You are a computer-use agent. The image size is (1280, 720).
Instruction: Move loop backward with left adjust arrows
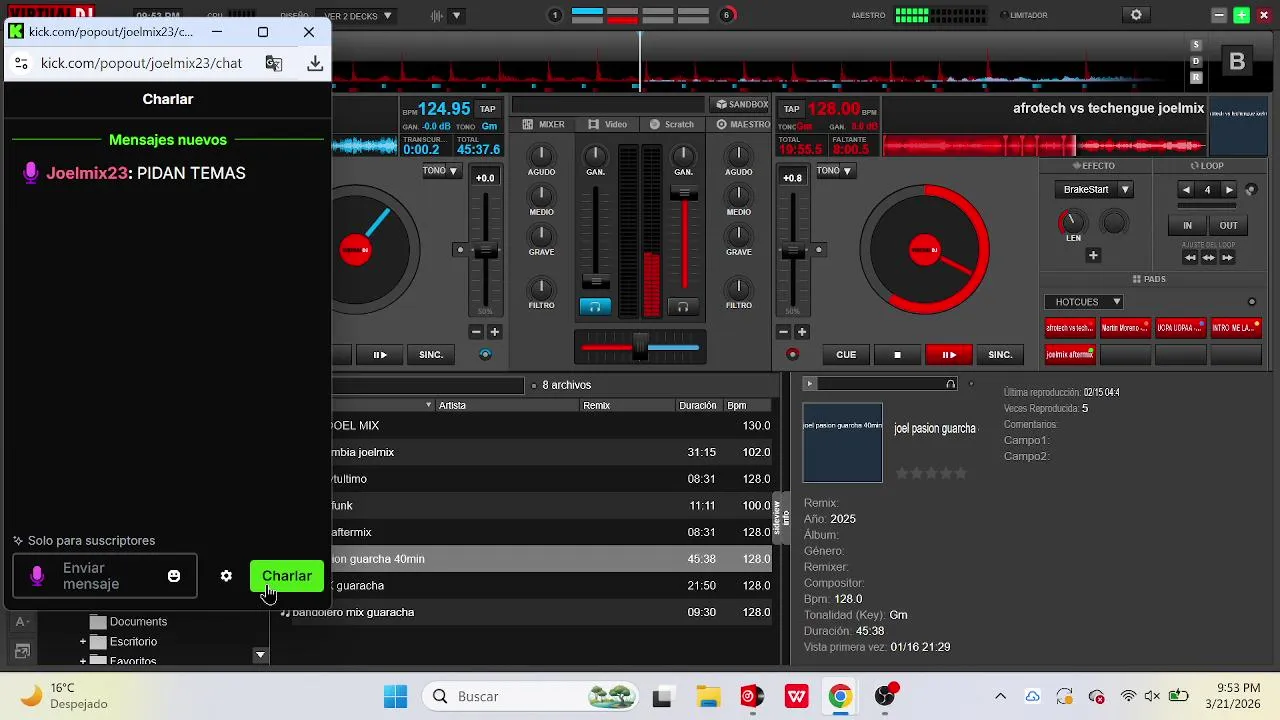[1190, 258]
